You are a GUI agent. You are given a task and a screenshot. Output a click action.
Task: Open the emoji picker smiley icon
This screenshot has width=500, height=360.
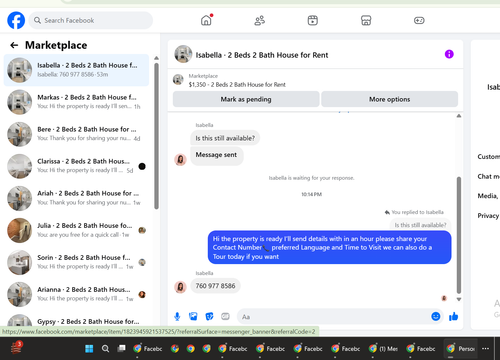(436, 316)
